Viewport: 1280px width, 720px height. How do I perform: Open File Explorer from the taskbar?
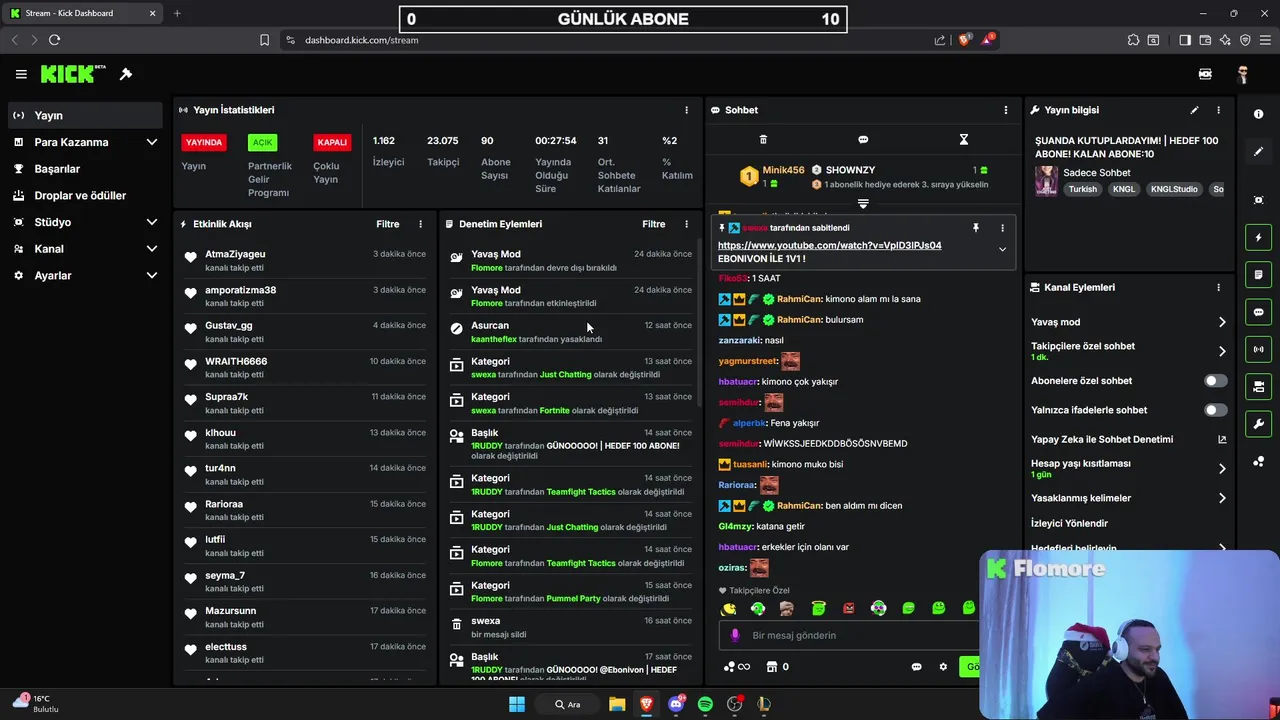click(617, 704)
